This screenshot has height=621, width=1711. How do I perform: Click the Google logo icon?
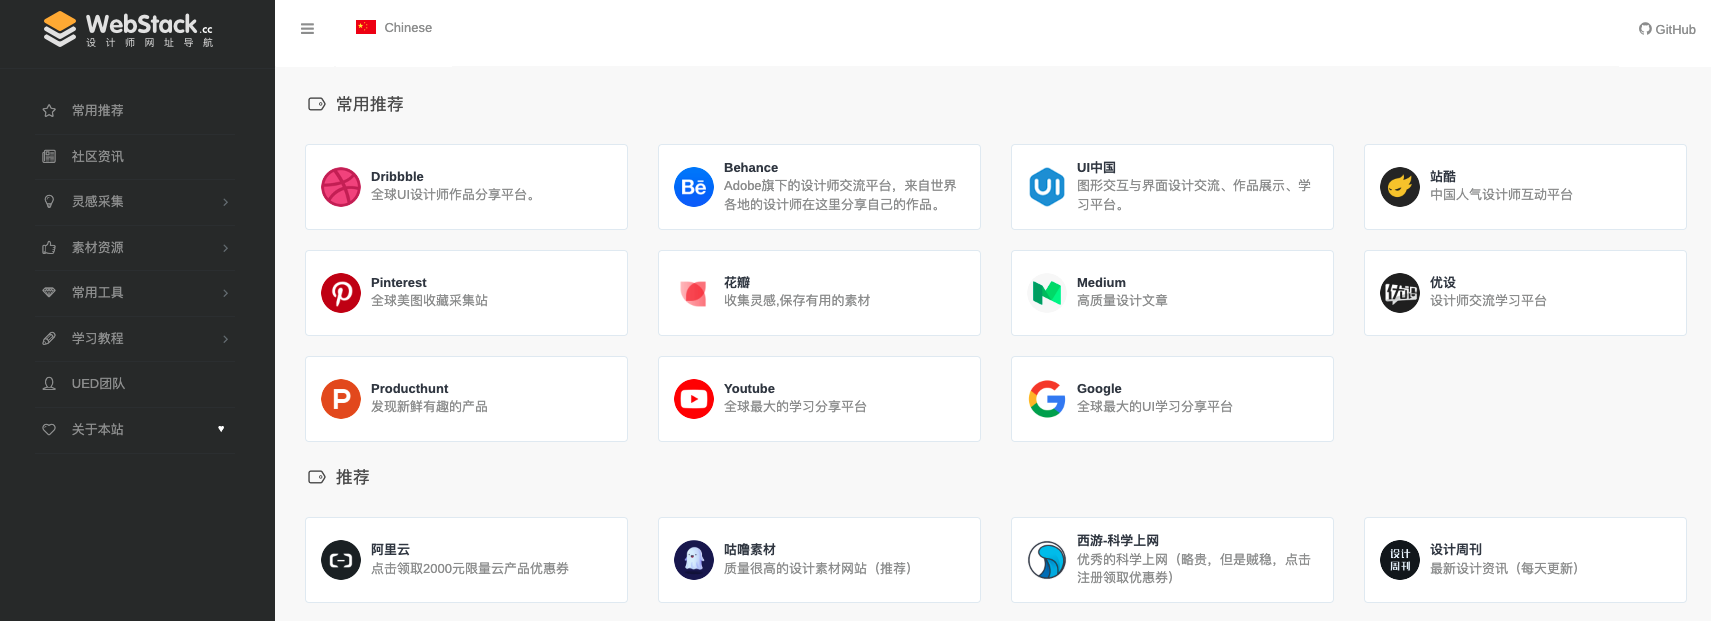coord(1047,399)
